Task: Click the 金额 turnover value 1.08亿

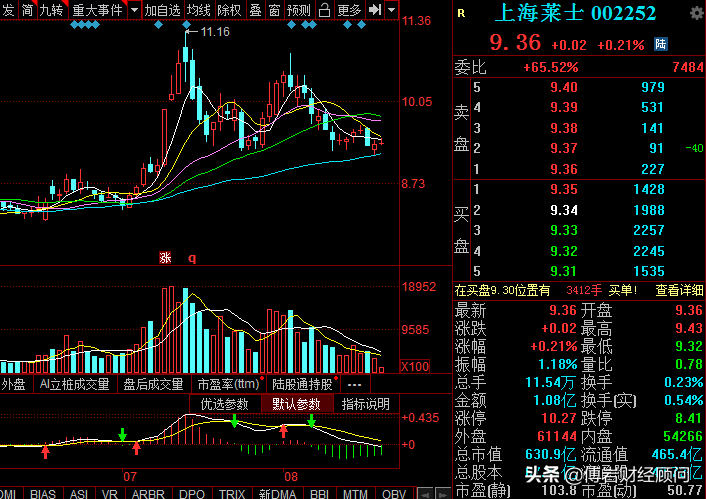Action: (555, 400)
